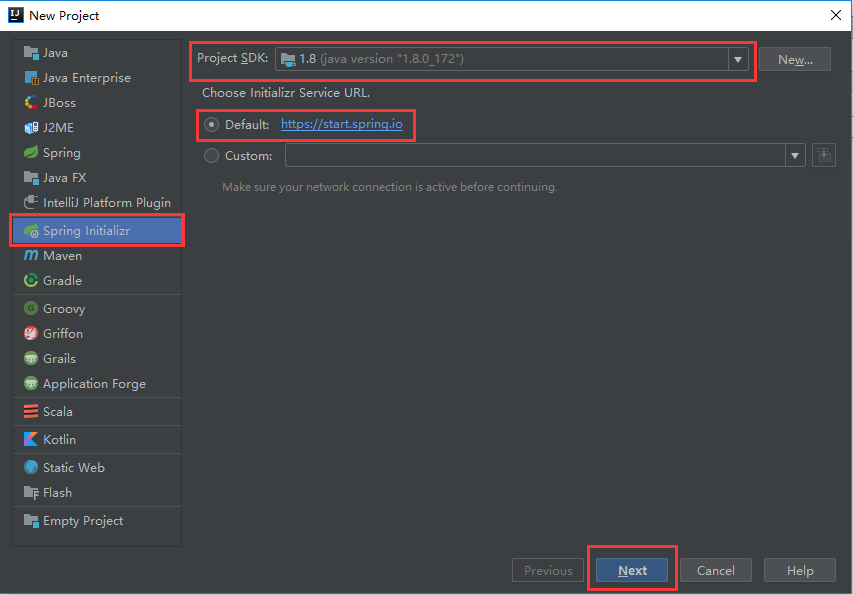
Task: Select Java Enterprise icon in list
Action: pyautogui.click(x=31, y=78)
